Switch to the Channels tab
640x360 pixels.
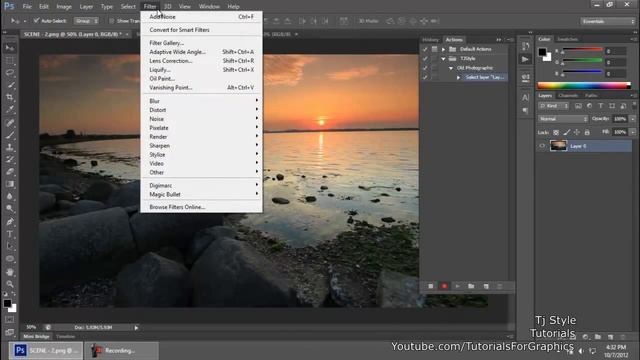[x=568, y=96]
